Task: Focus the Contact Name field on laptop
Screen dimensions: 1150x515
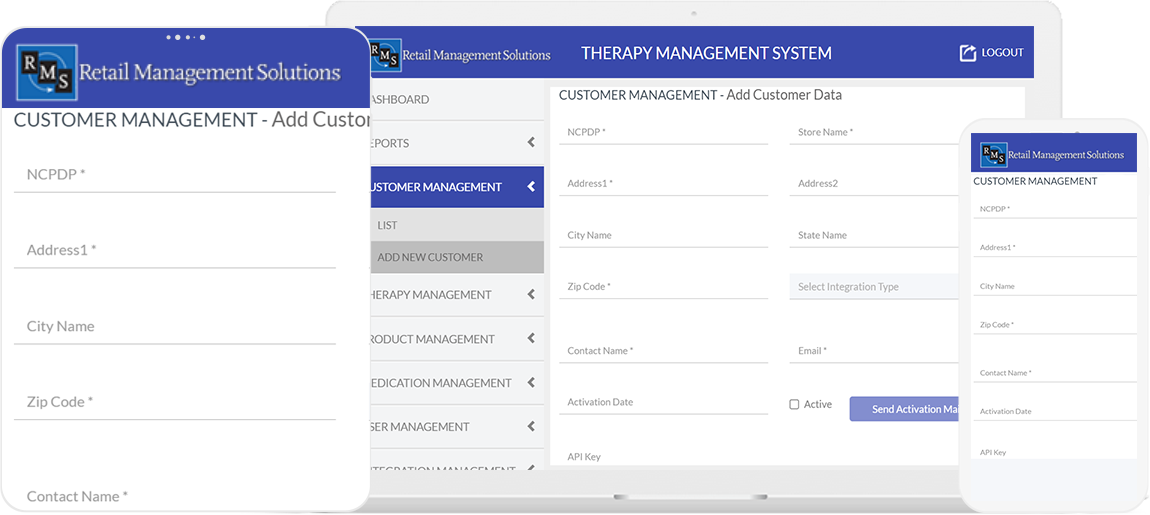Action: coord(663,351)
